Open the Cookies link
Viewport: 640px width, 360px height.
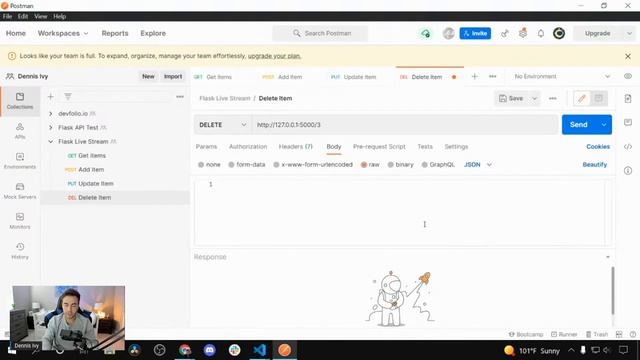pyautogui.click(x=598, y=147)
